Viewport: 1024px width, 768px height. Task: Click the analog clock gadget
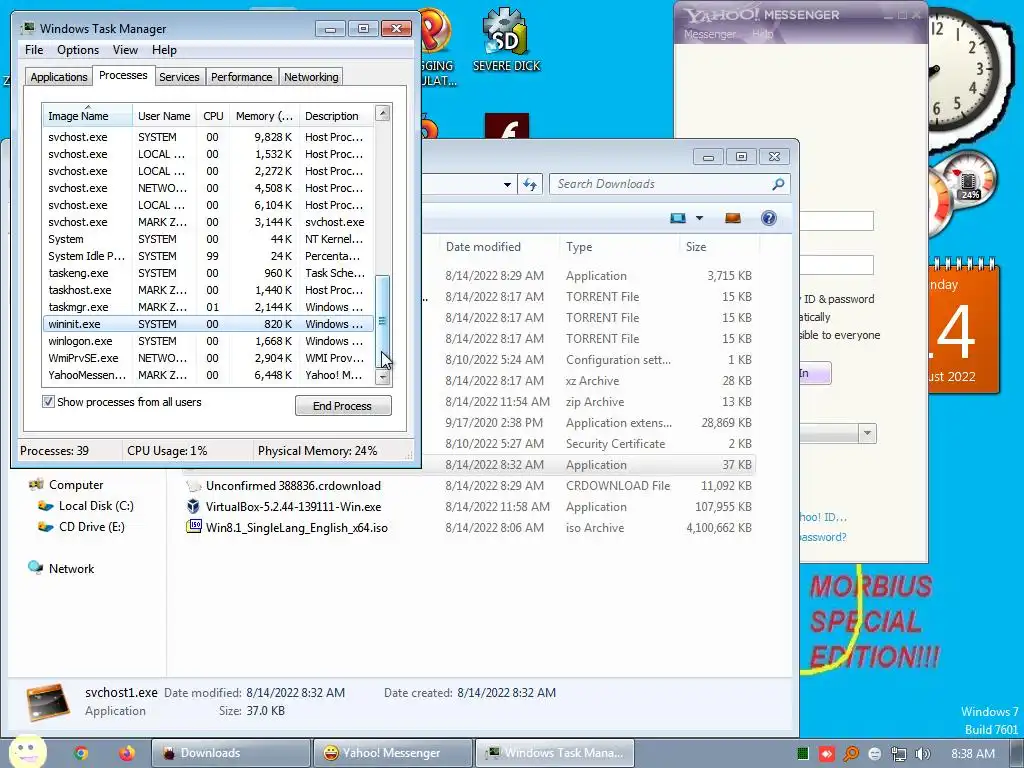pos(964,71)
